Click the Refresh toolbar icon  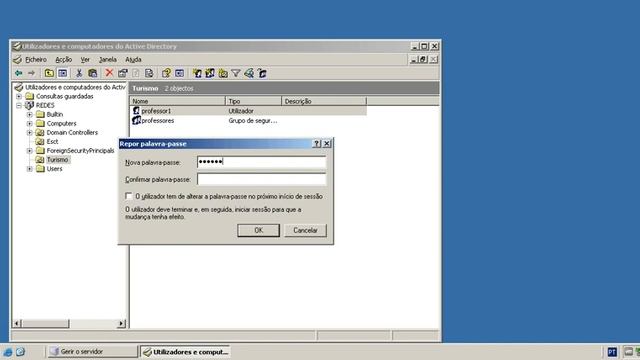point(136,73)
